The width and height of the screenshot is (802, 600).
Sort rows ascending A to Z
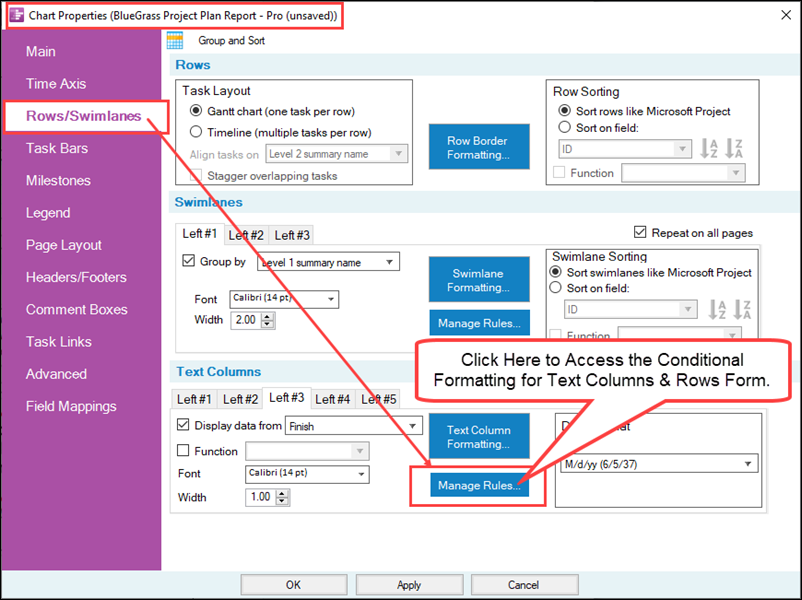pyautogui.click(x=710, y=148)
